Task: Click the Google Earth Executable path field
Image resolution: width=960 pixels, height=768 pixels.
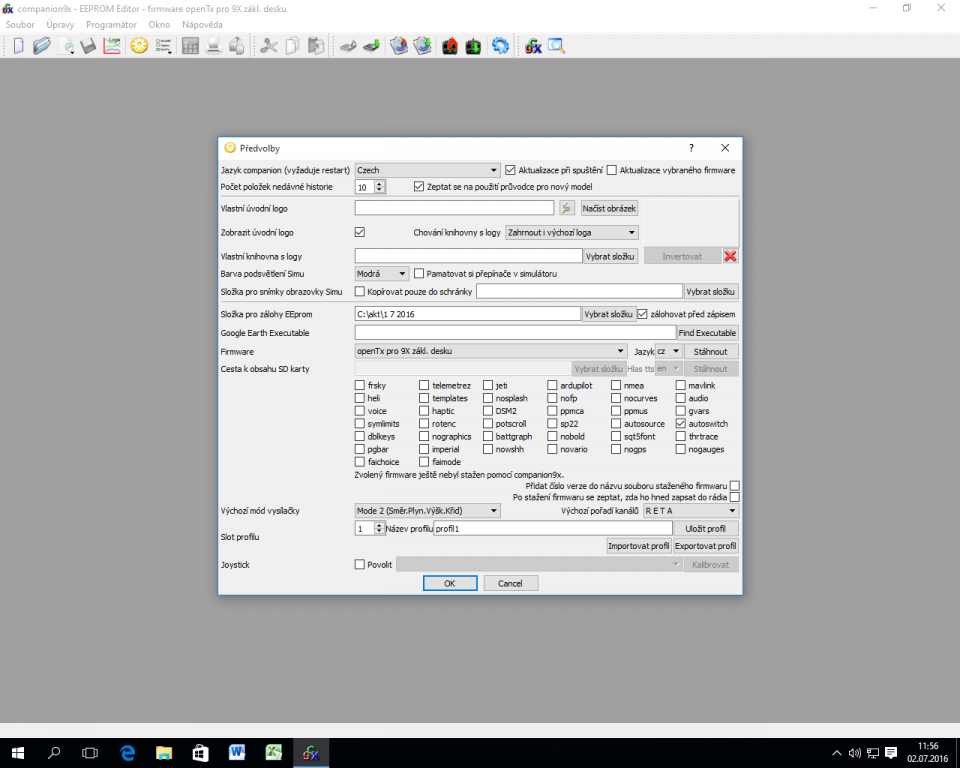Action: [x=515, y=332]
